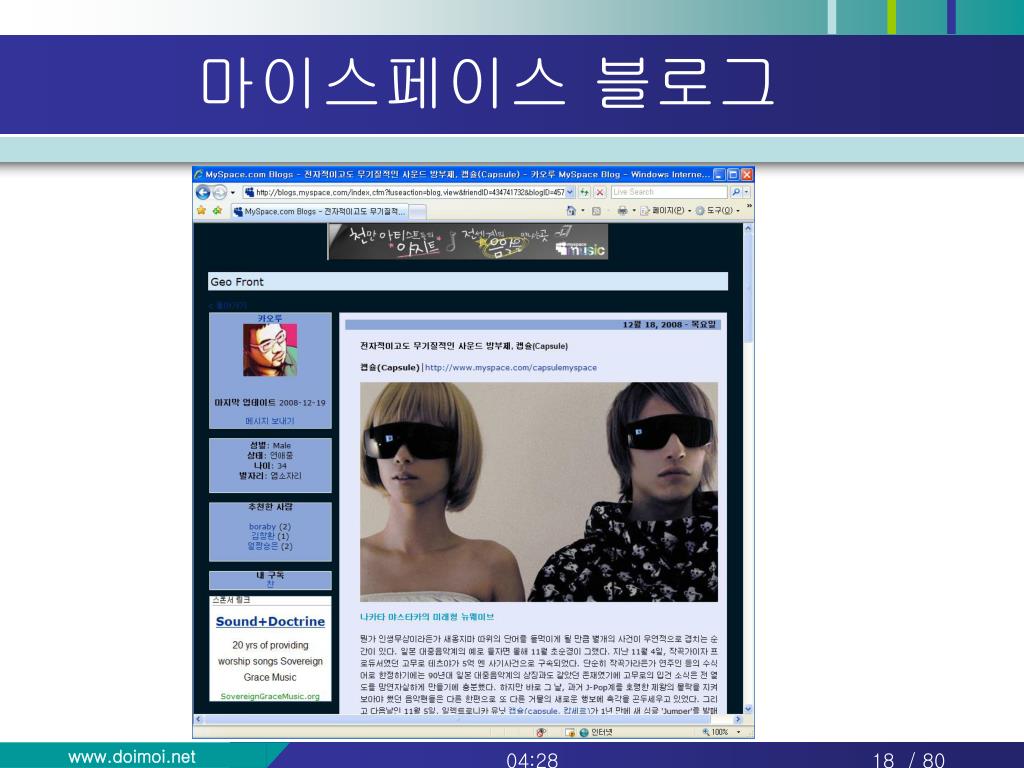
Task: Open the Favorites Center star
Action: coord(201,210)
